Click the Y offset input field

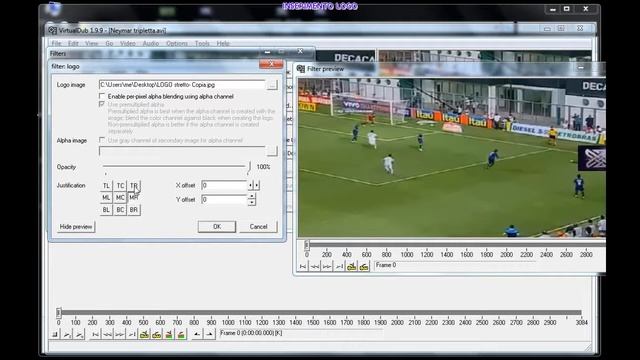coord(224,200)
